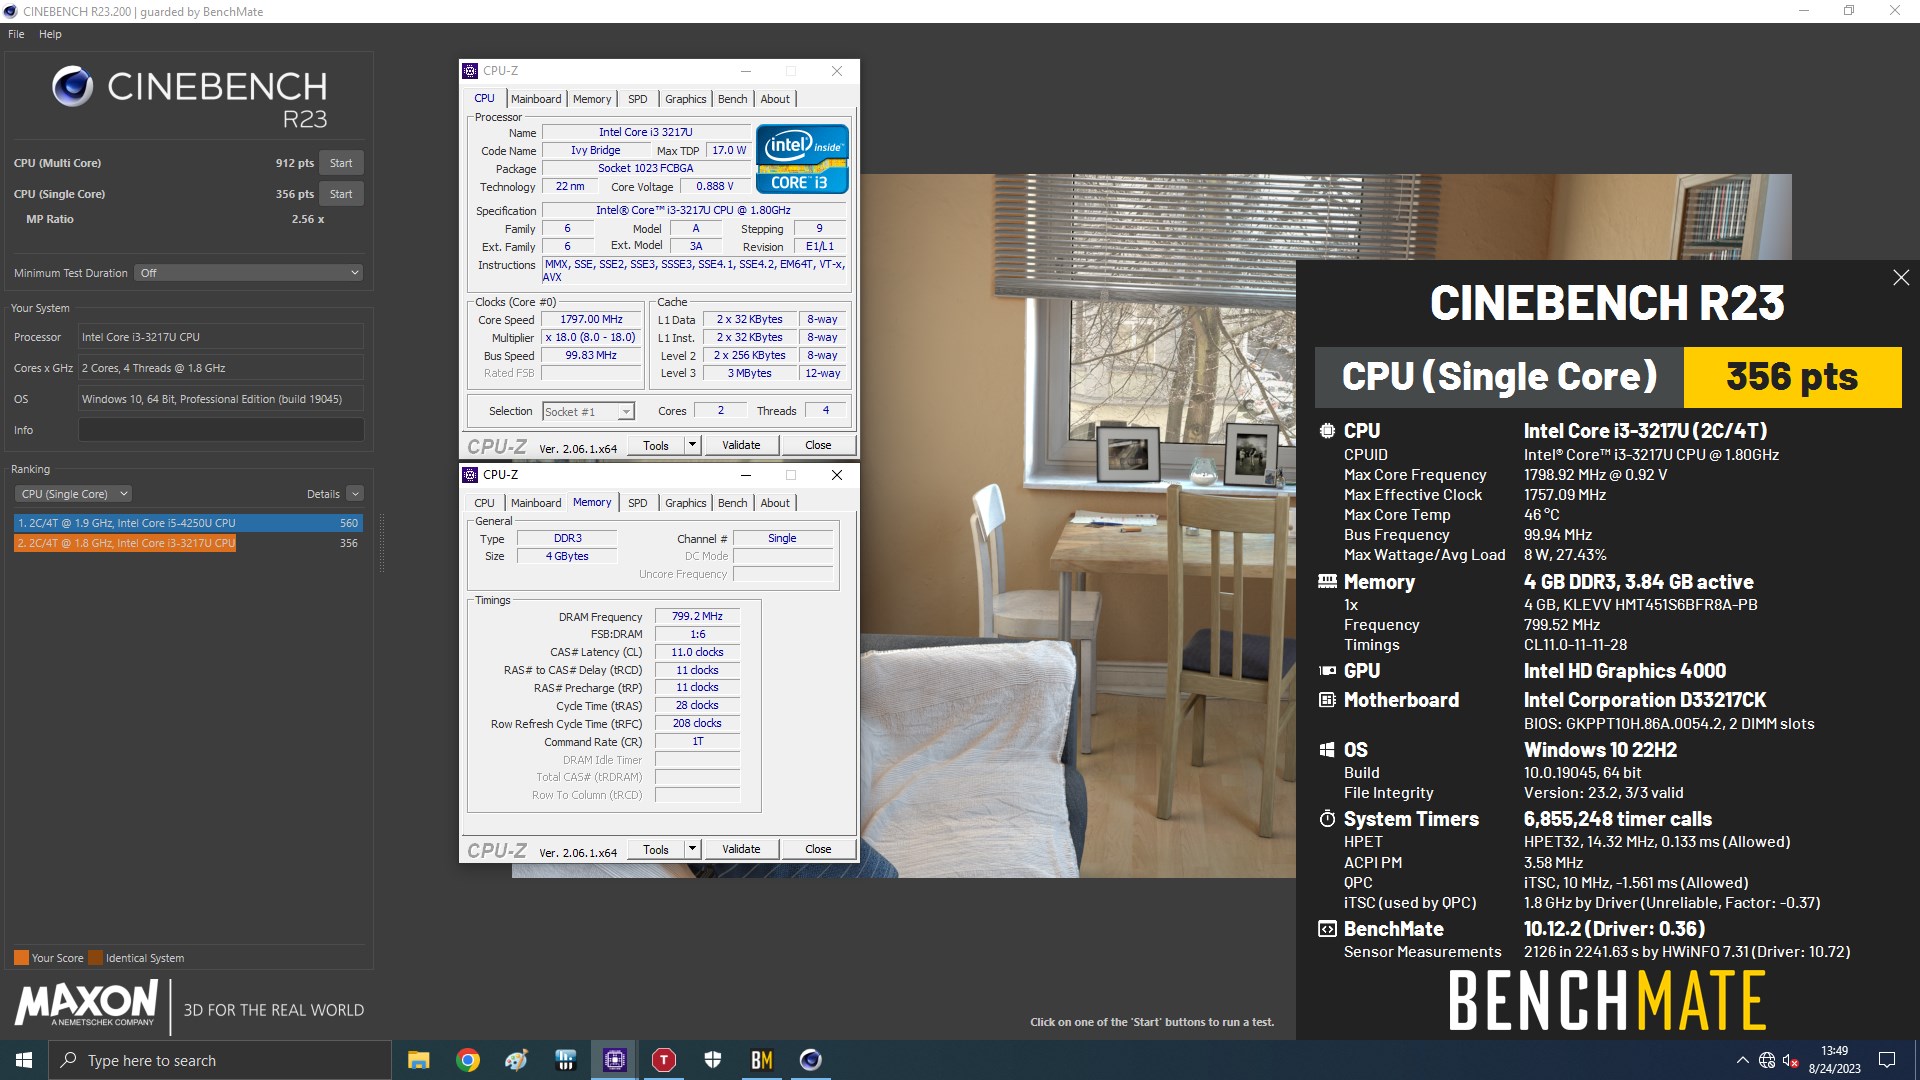This screenshot has height=1080, width=1920.
Task: Click the System Timers clock icon
Action: click(x=1327, y=819)
